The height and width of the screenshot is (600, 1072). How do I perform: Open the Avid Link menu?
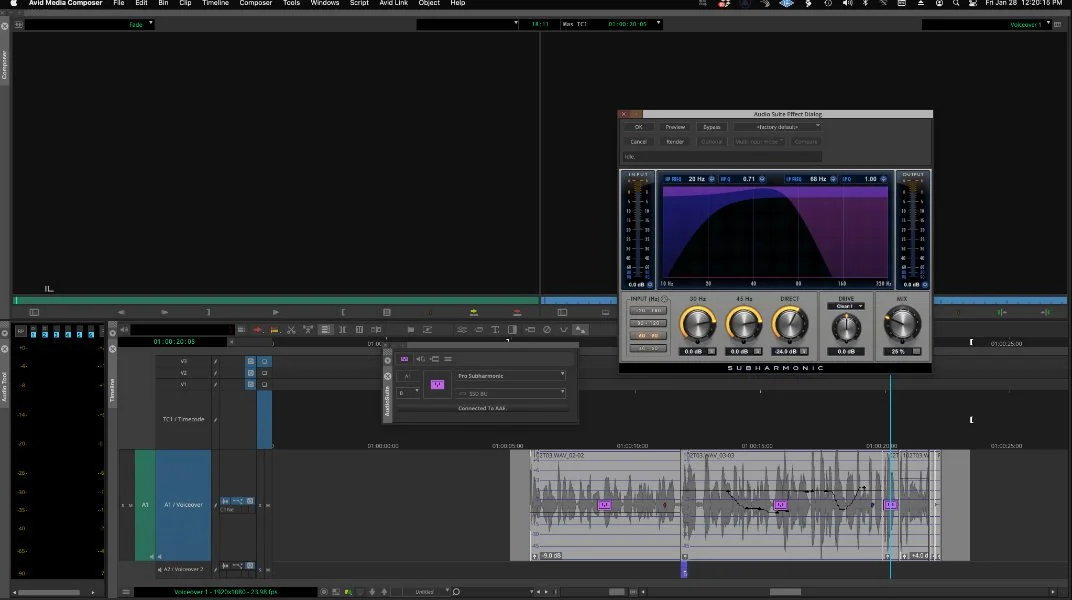point(394,3)
